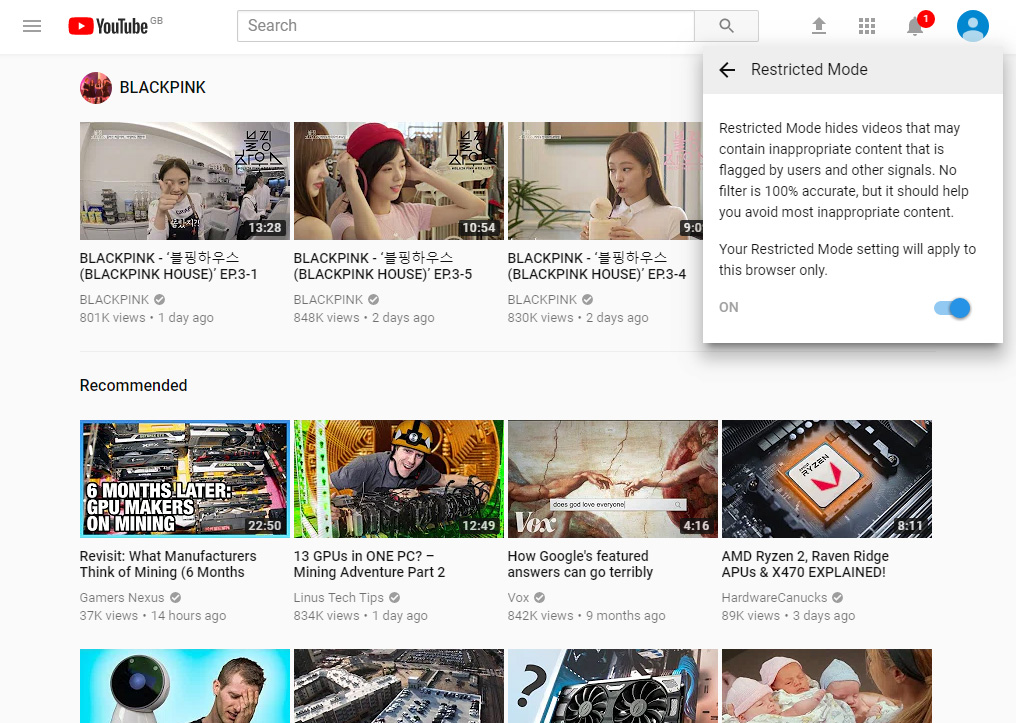
Task: Open the YouTube apps grid
Action: click(x=867, y=26)
